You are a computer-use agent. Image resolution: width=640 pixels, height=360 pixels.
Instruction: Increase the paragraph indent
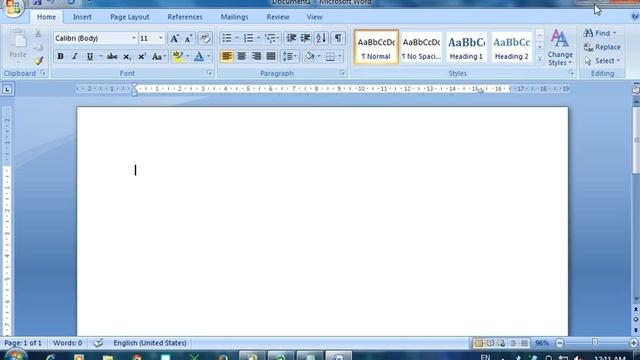click(x=305, y=38)
